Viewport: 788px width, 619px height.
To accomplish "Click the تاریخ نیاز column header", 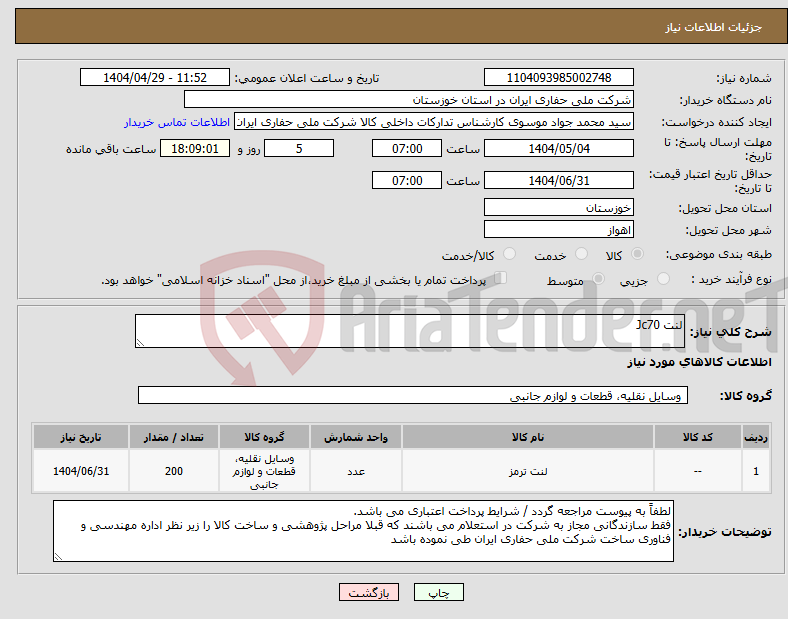I will click(x=81, y=437).
